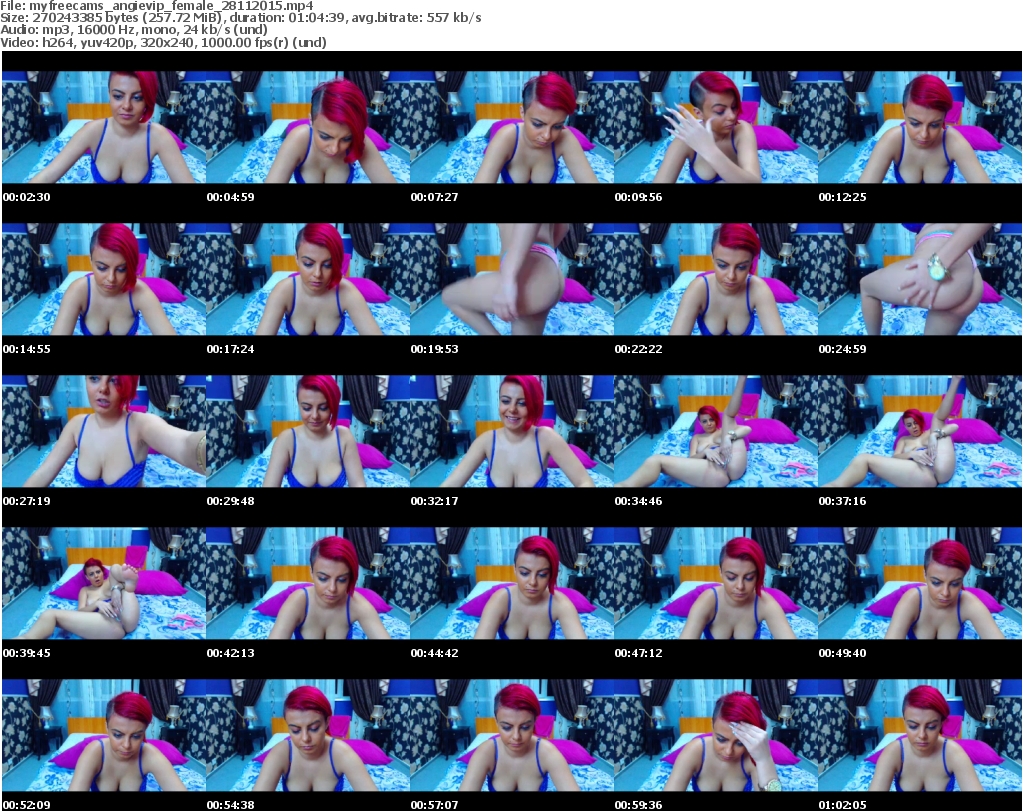Click the 00:14:55 timestamp label

click(x=27, y=349)
